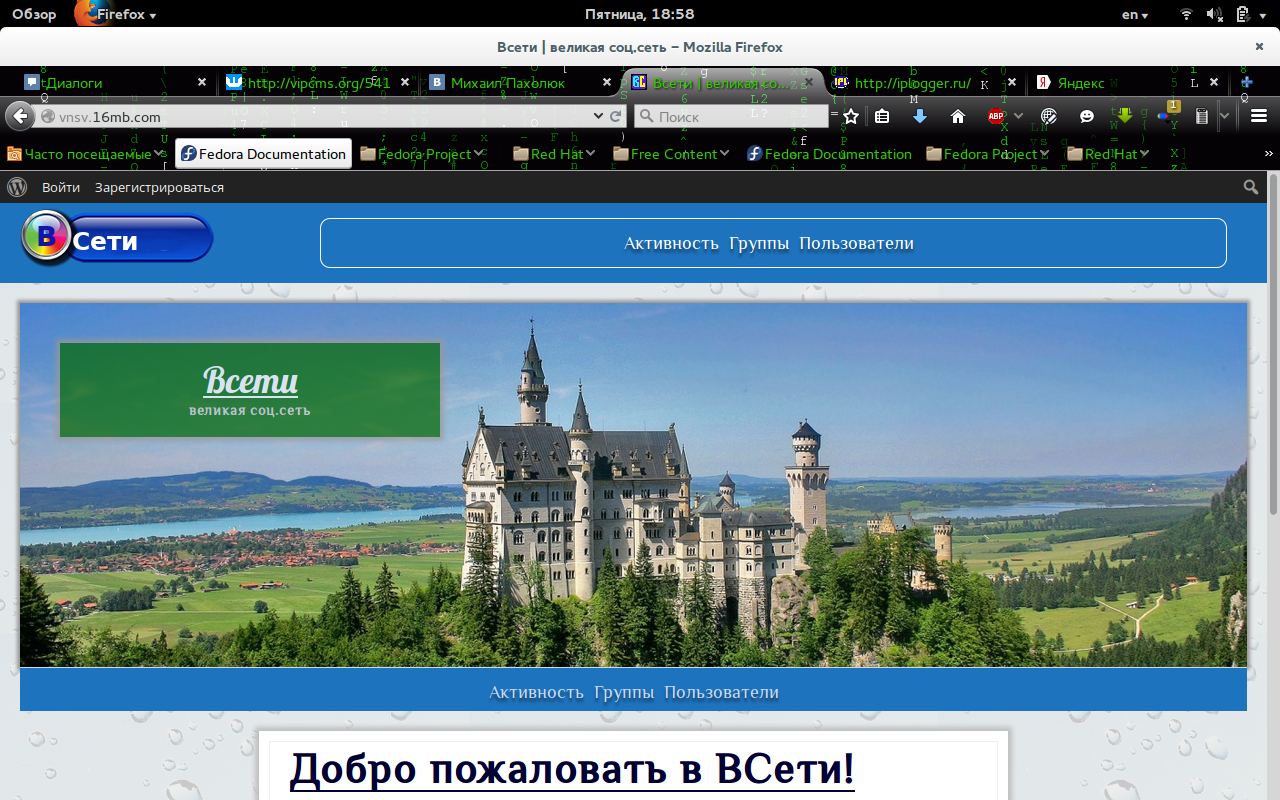Go to the Firefox home page icon

(x=958, y=117)
